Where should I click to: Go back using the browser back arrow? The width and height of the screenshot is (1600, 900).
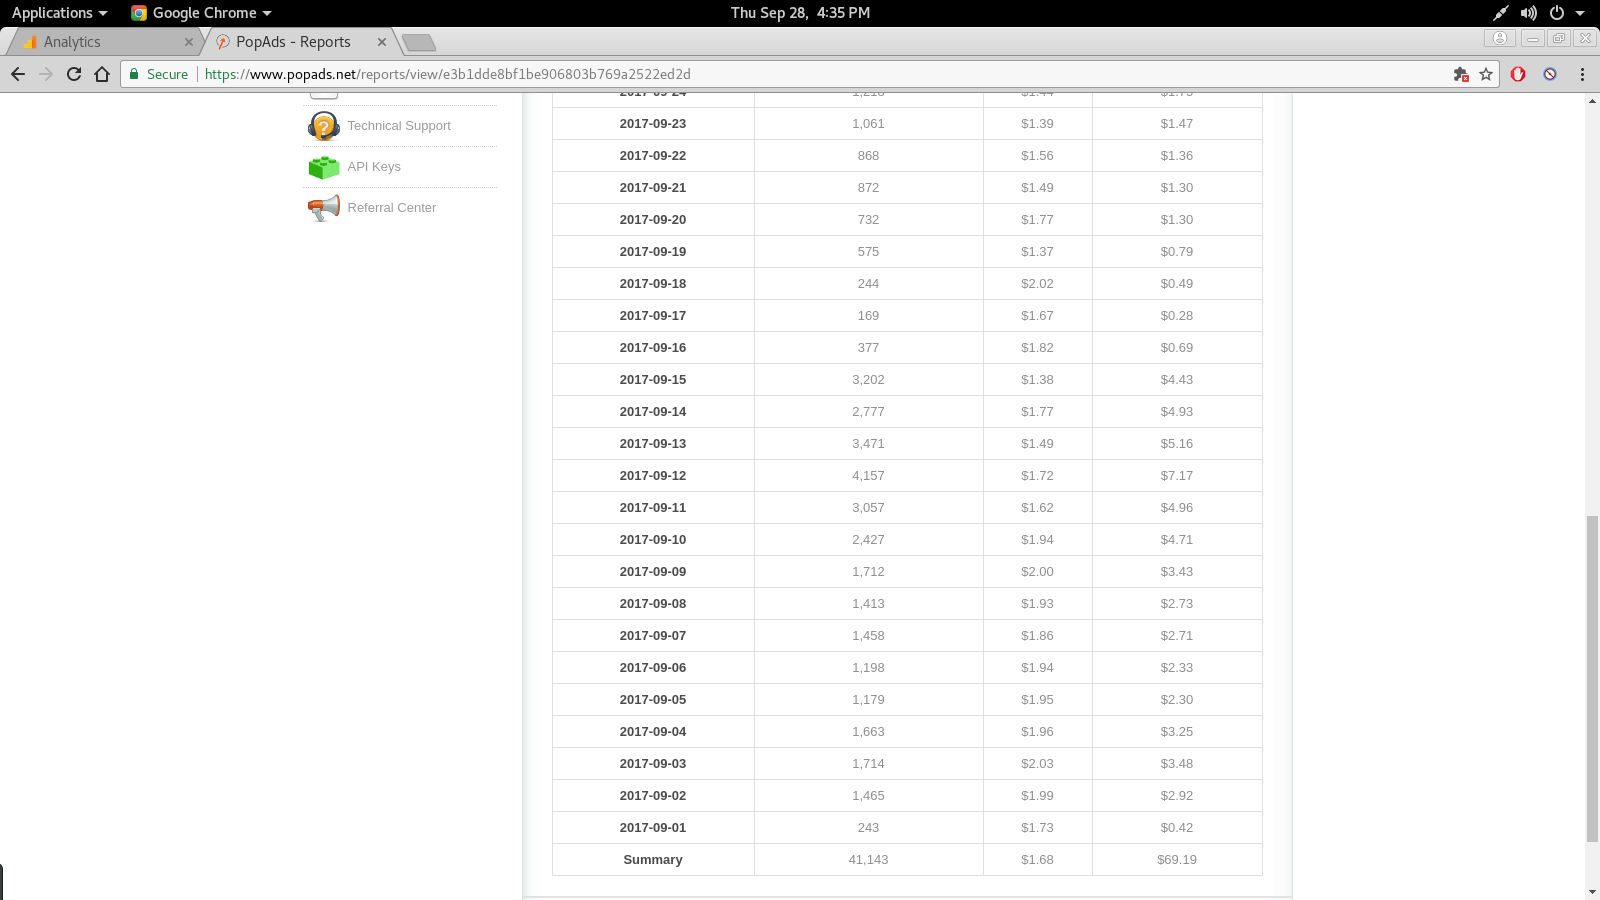click(18, 74)
